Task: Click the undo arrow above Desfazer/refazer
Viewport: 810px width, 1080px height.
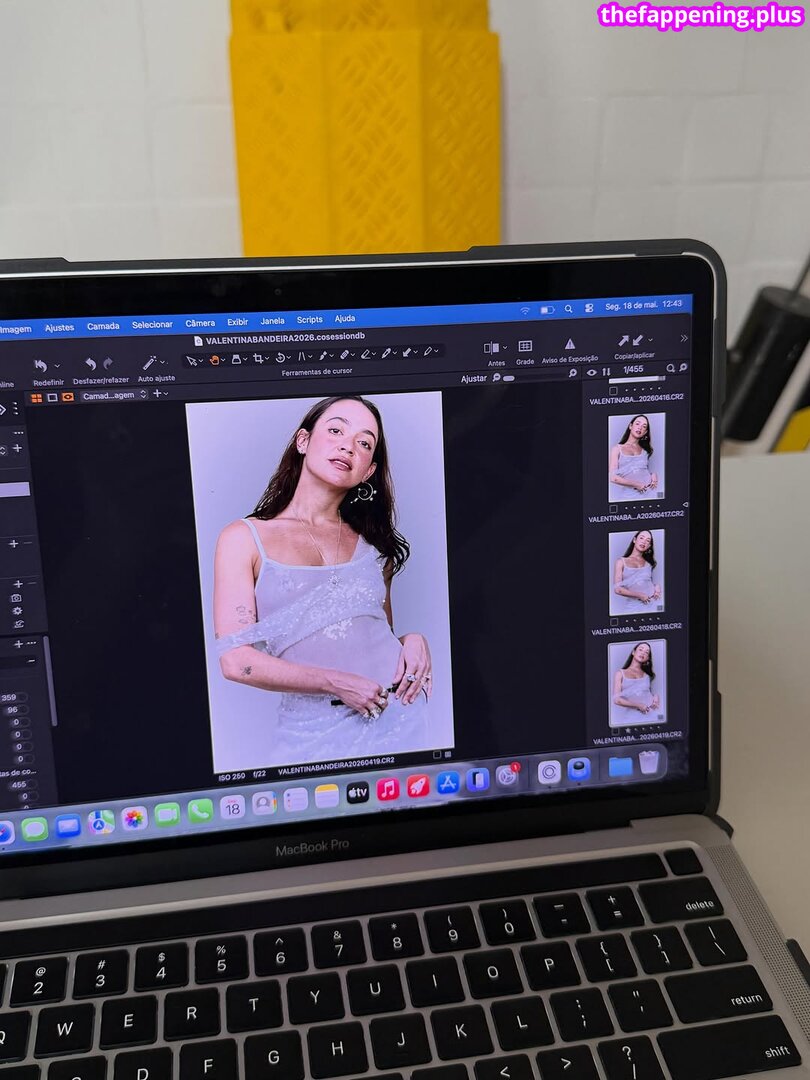Action: click(90, 364)
